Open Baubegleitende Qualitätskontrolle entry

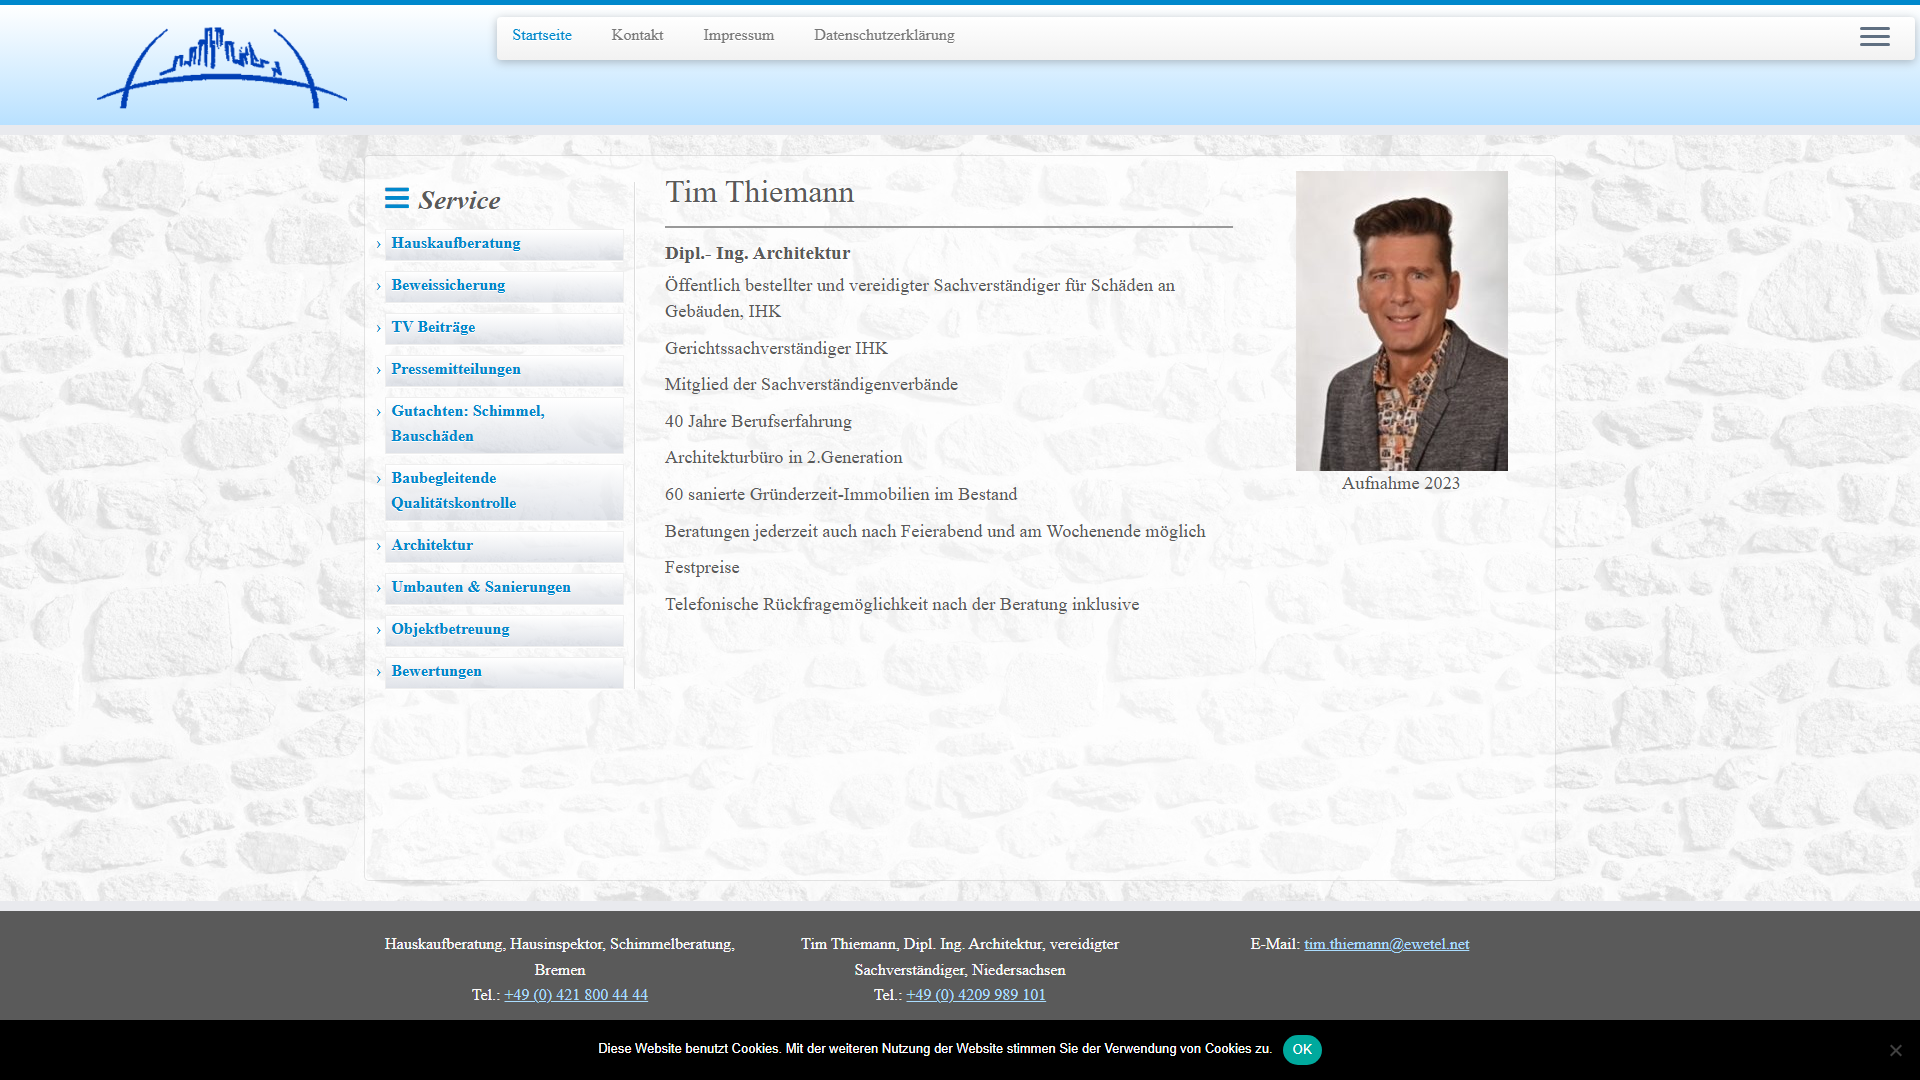pyautogui.click(x=504, y=491)
